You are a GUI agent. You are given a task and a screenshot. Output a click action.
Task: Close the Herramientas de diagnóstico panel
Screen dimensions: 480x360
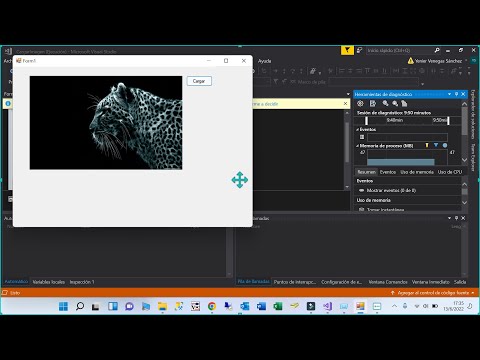click(463, 94)
